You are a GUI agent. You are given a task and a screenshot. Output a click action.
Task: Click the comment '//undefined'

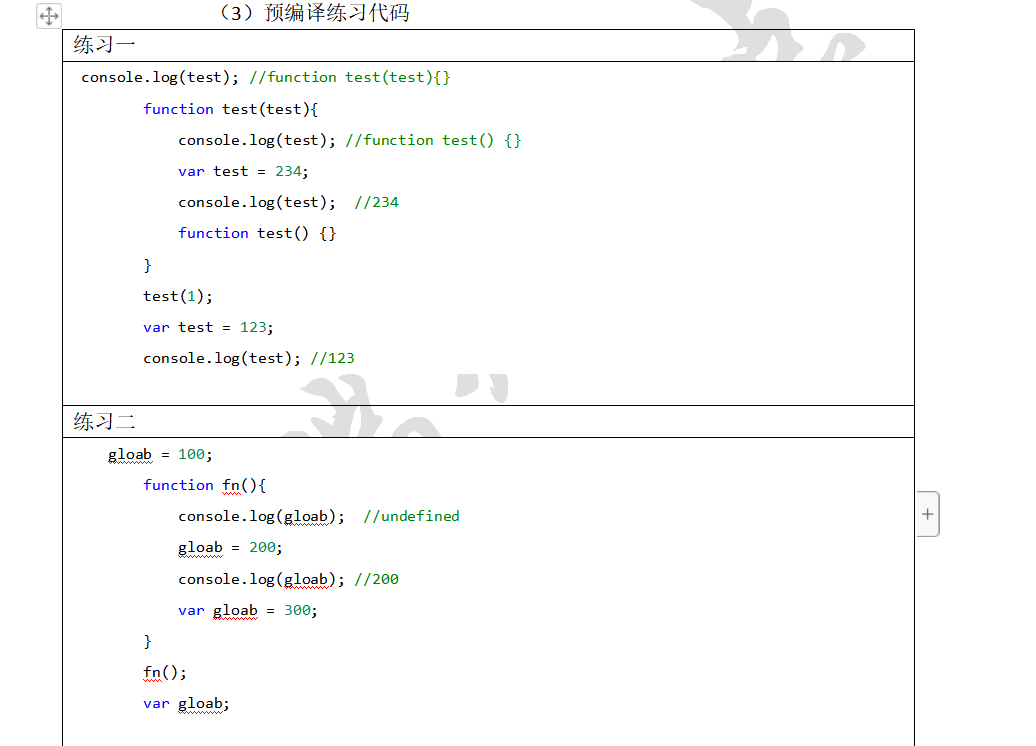pyautogui.click(x=412, y=516)
